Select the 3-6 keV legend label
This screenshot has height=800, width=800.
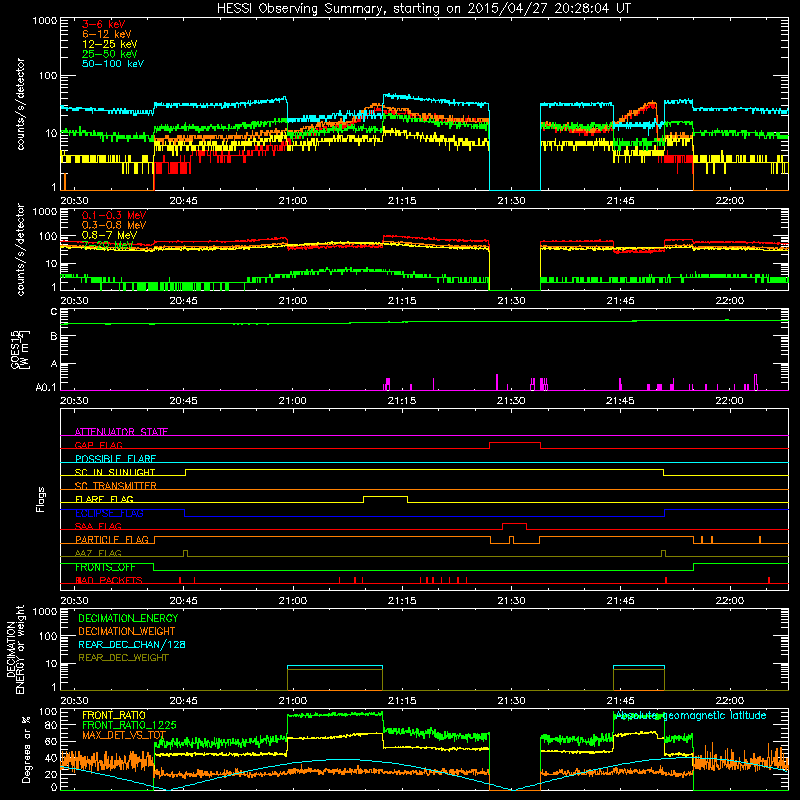pyautogui.click(x=103, y=24)
